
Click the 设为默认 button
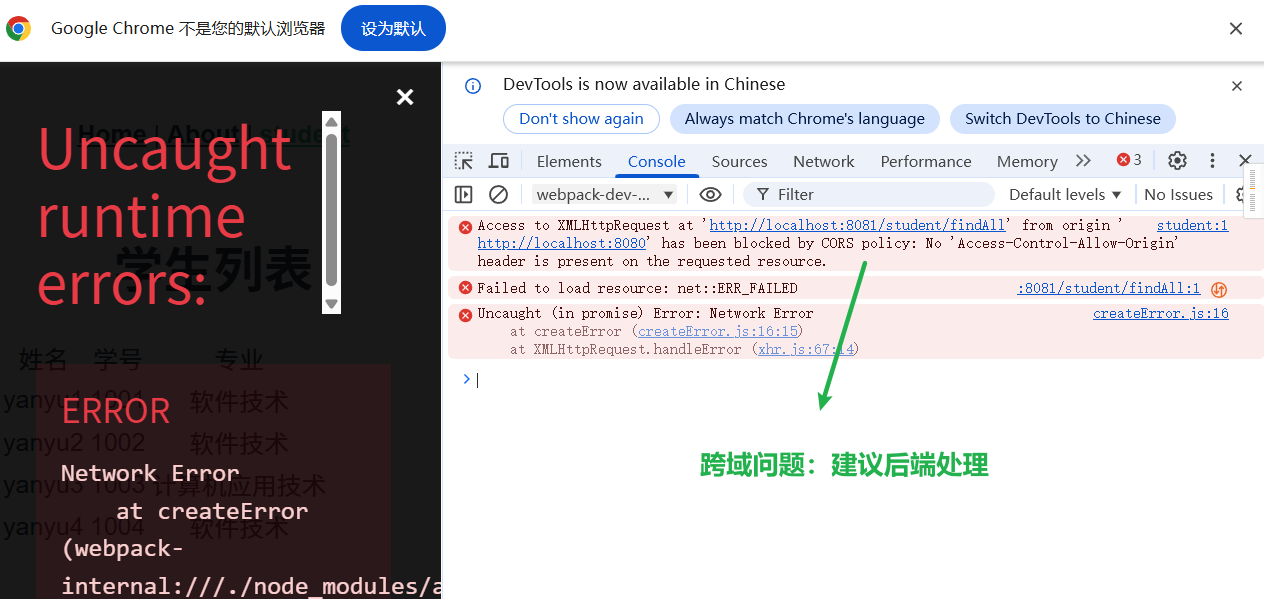[393, 28]
